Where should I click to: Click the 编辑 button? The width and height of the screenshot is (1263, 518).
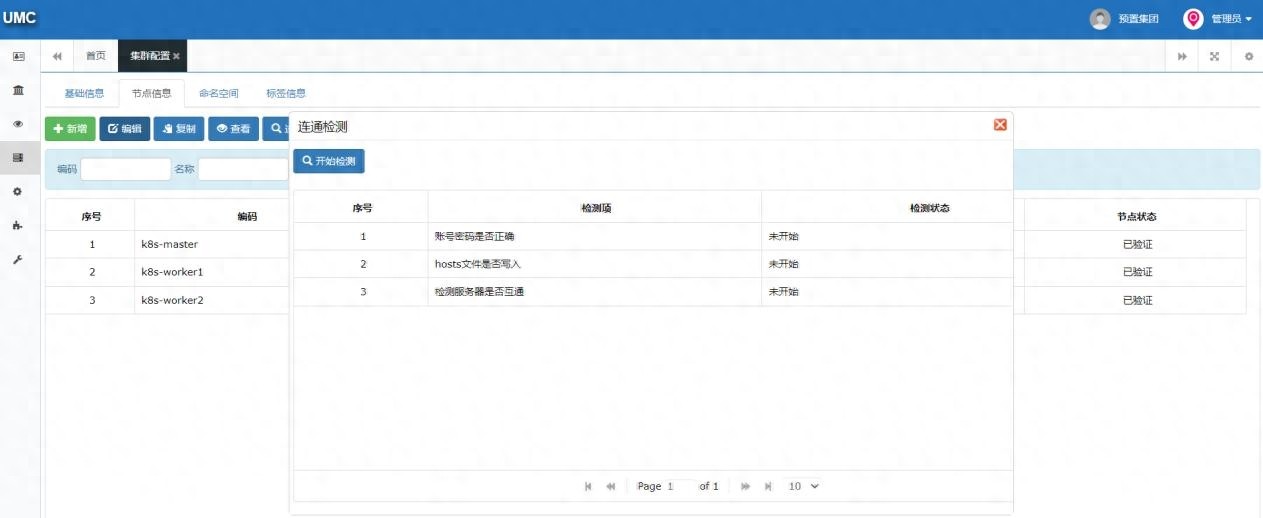pyautogui.click(x=125, y=129)
